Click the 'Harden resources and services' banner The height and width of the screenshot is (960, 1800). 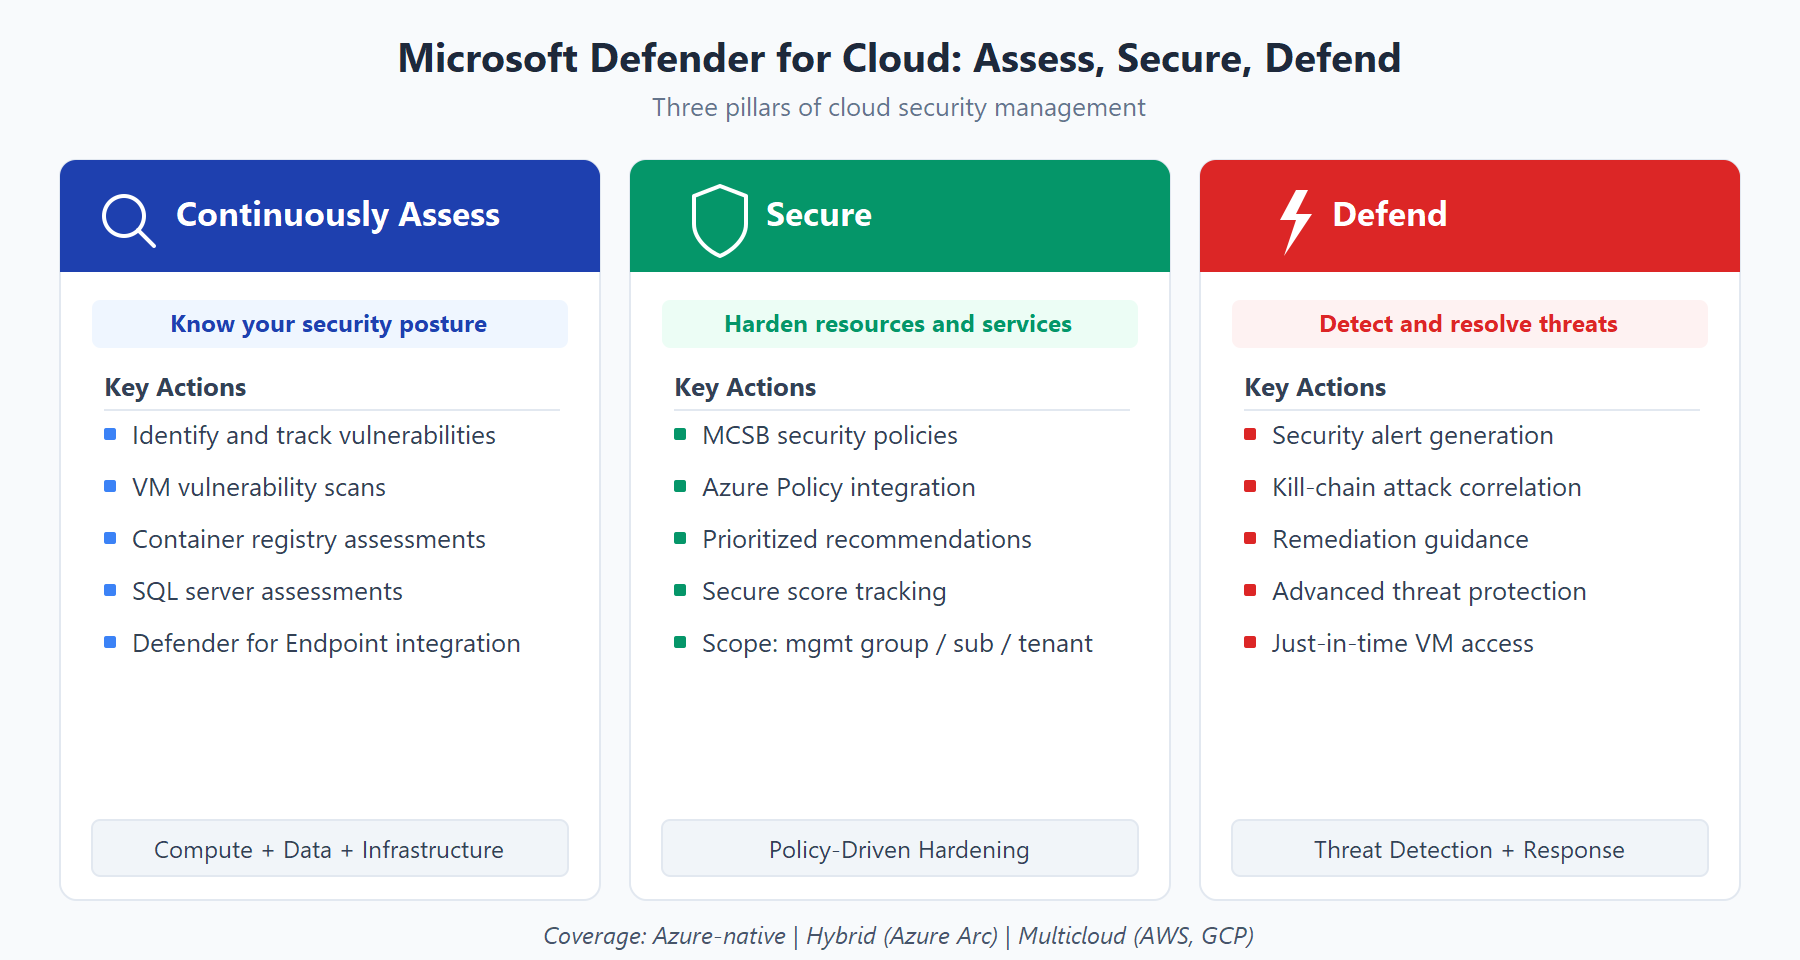point(900,324)
